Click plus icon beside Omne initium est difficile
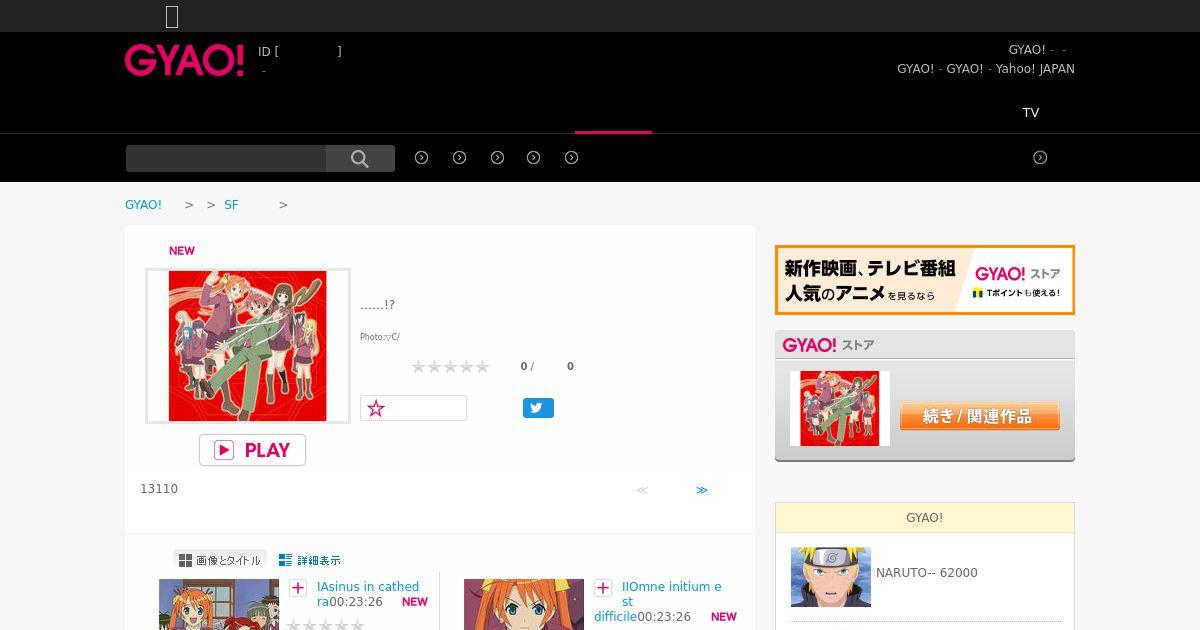The image size is (1200, 630). [603, 588]
